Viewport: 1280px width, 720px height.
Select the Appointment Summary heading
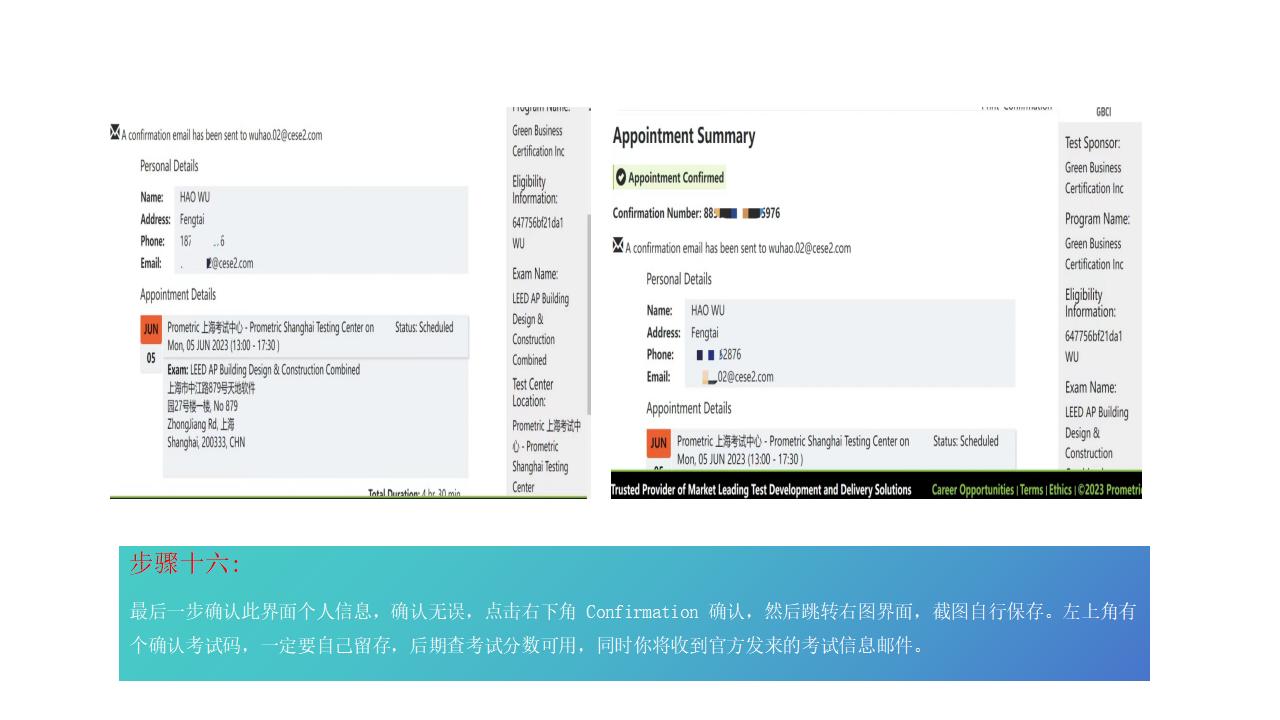pyautogui.click(x=684, y=136)
